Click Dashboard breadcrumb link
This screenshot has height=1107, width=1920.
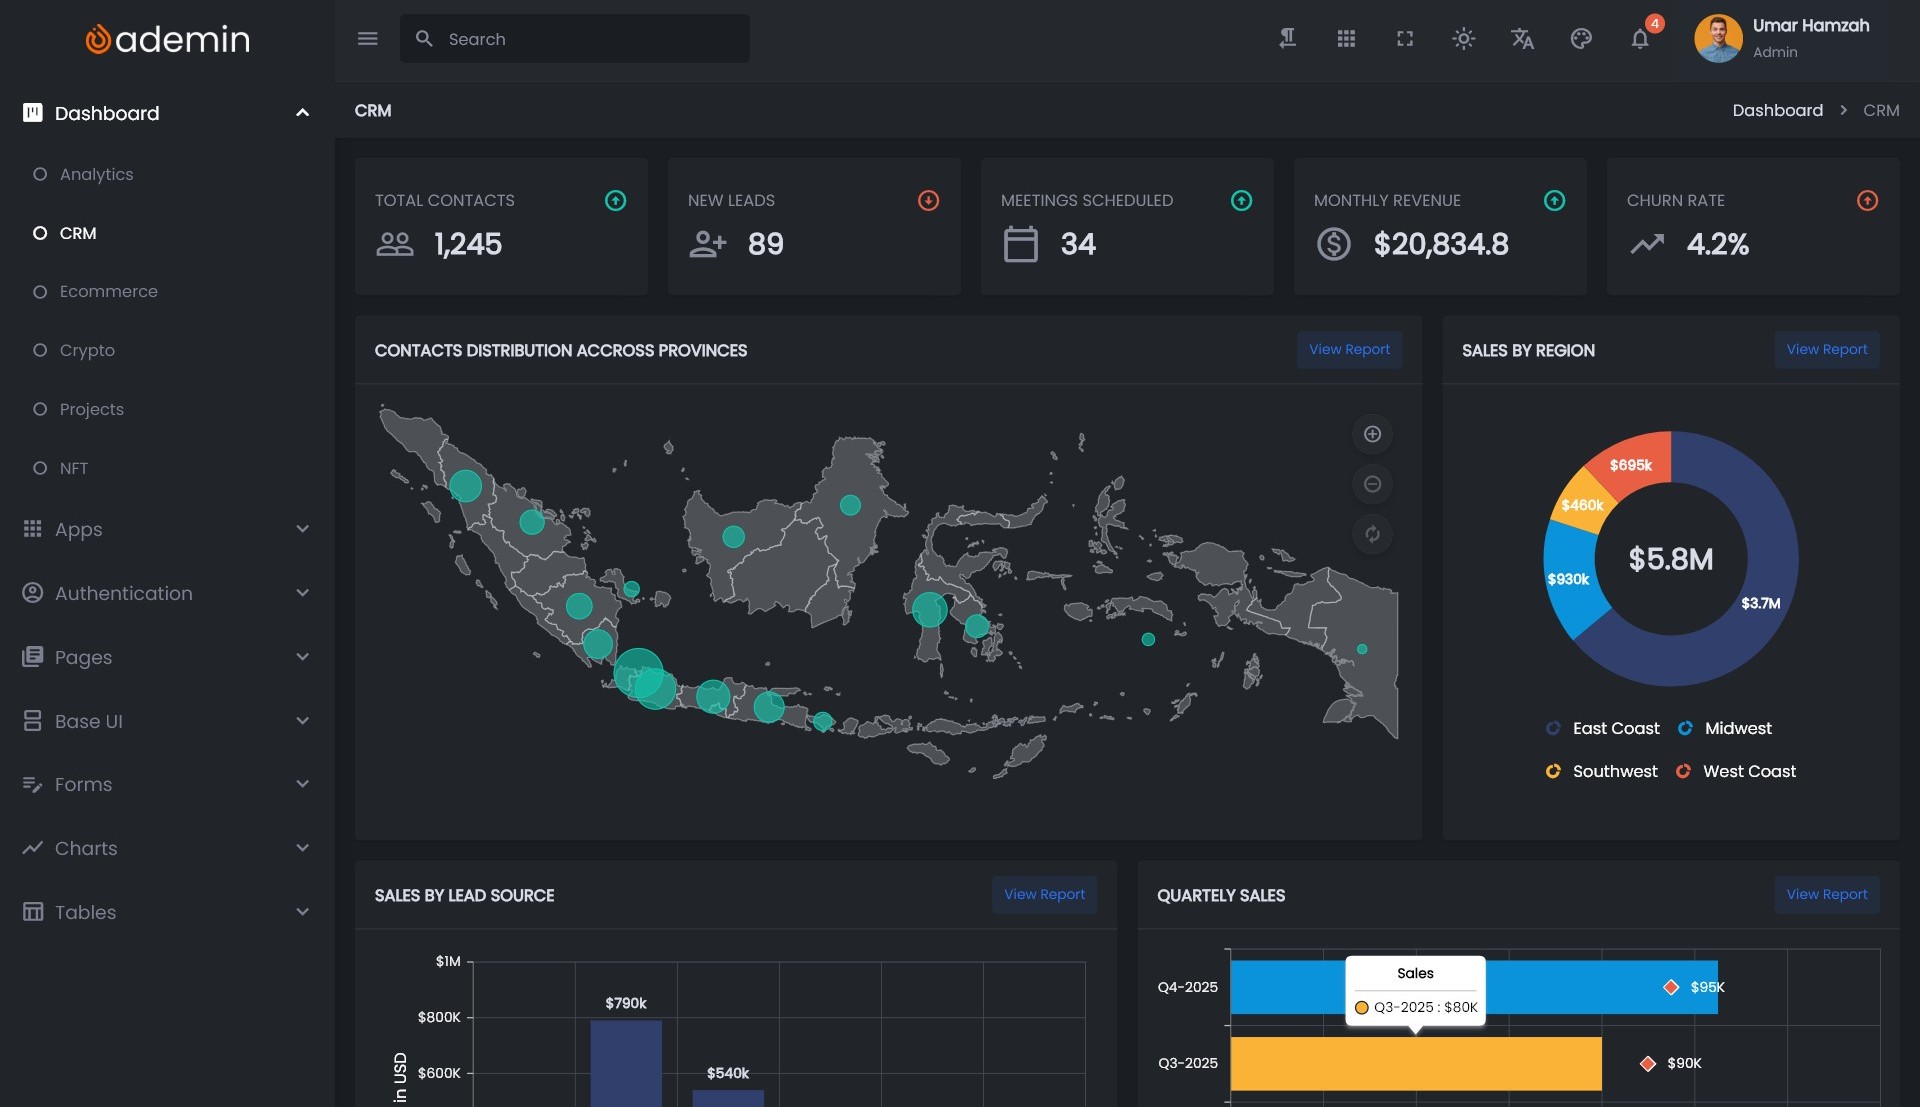click(1777, 110)
